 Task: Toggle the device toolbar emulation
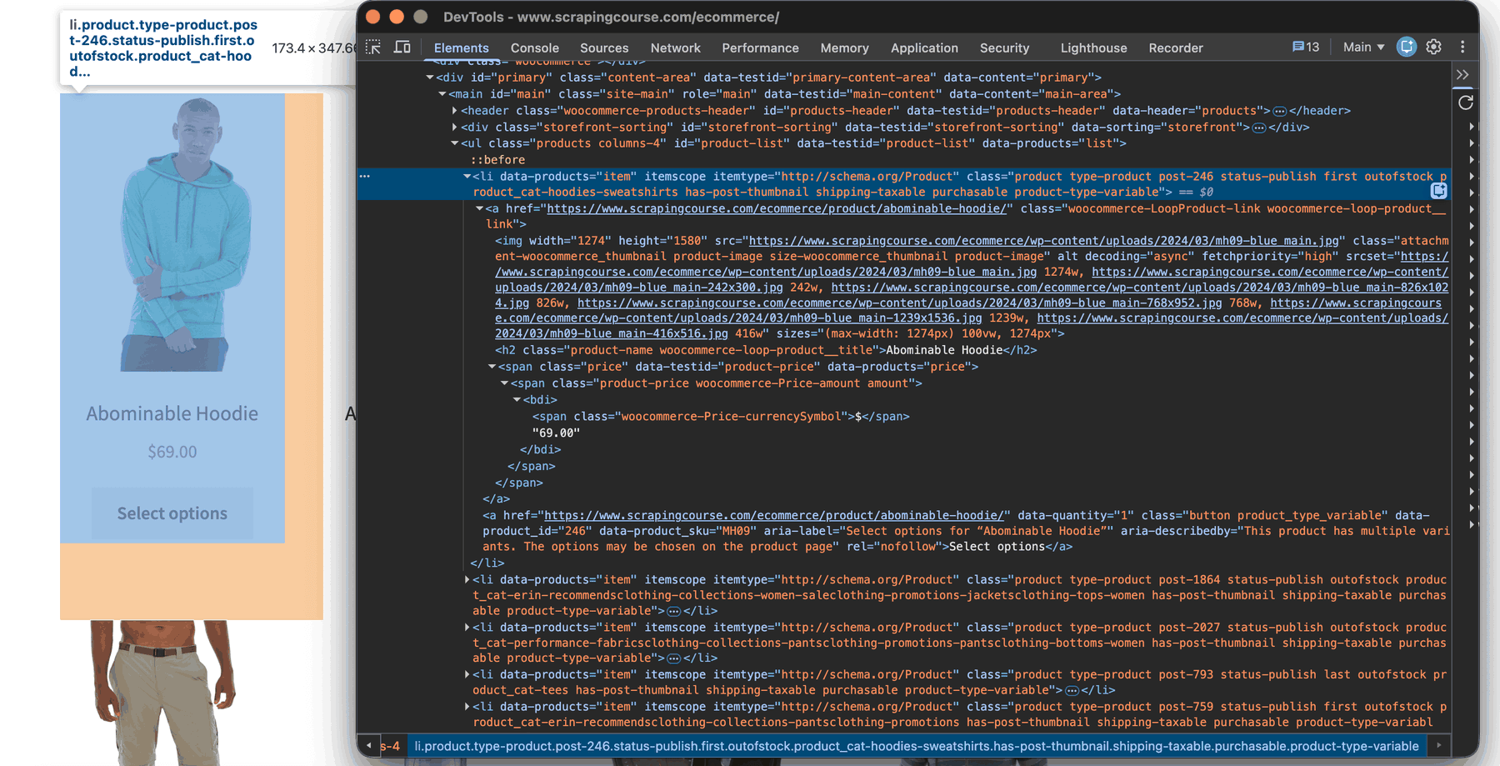pos(402,47)
